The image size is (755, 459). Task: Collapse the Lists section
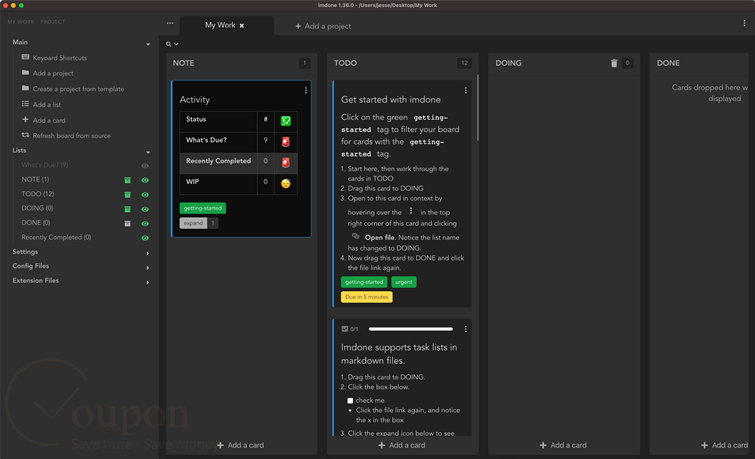coord(148,152)
